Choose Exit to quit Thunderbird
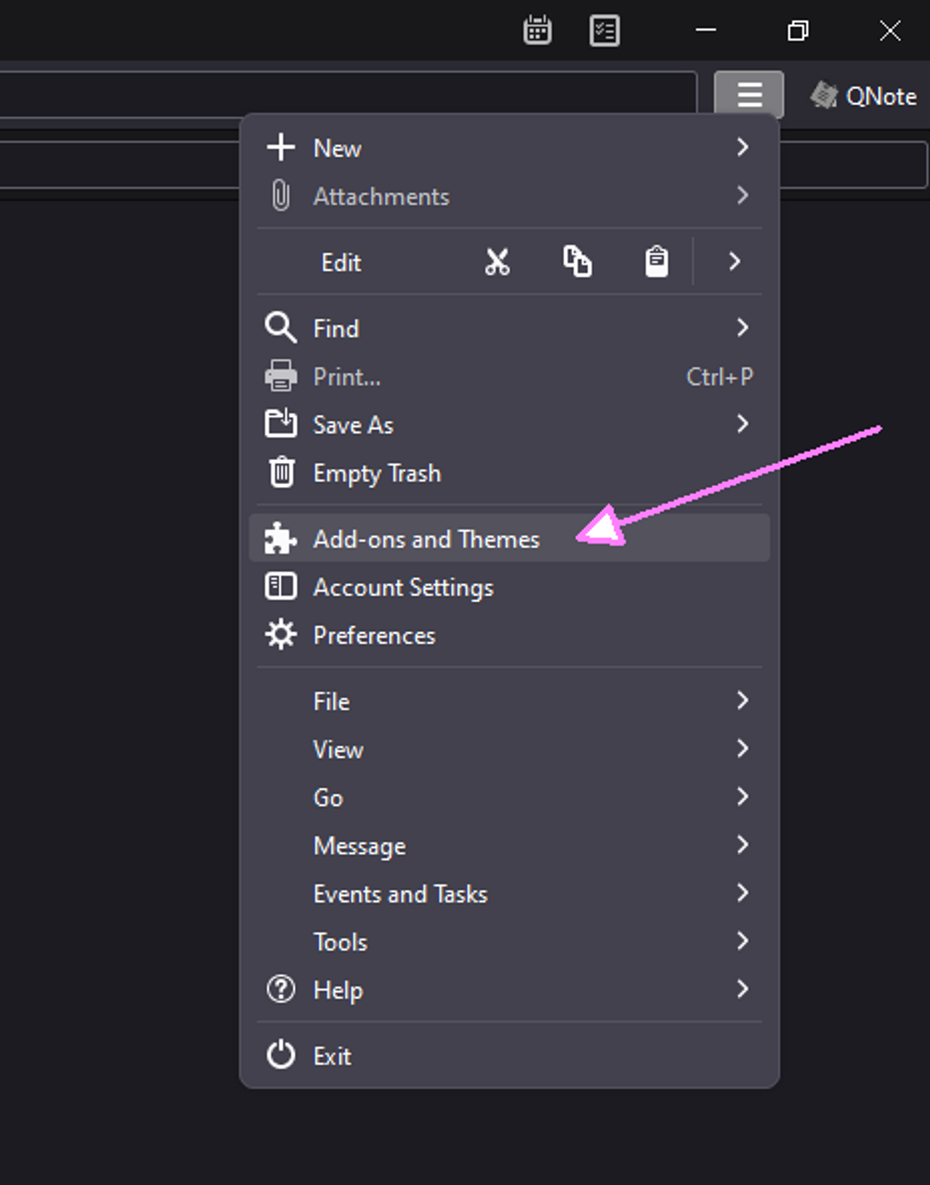The width and height of the screenshot is (930, 1185). tap(332, 1056)
